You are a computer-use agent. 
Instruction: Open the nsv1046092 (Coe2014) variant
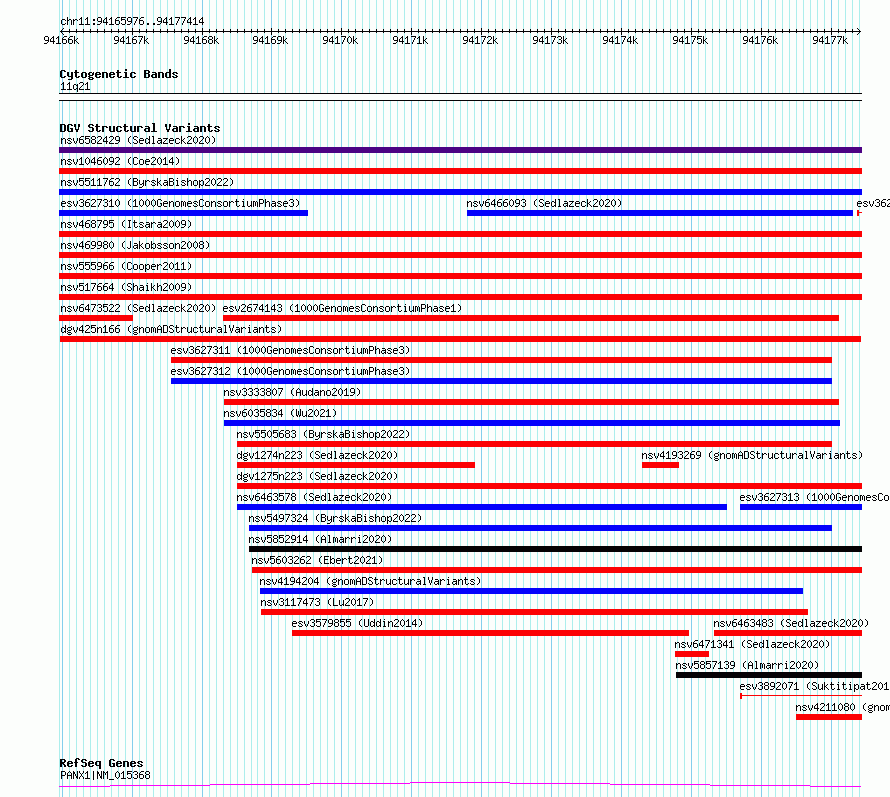[120, 161]
